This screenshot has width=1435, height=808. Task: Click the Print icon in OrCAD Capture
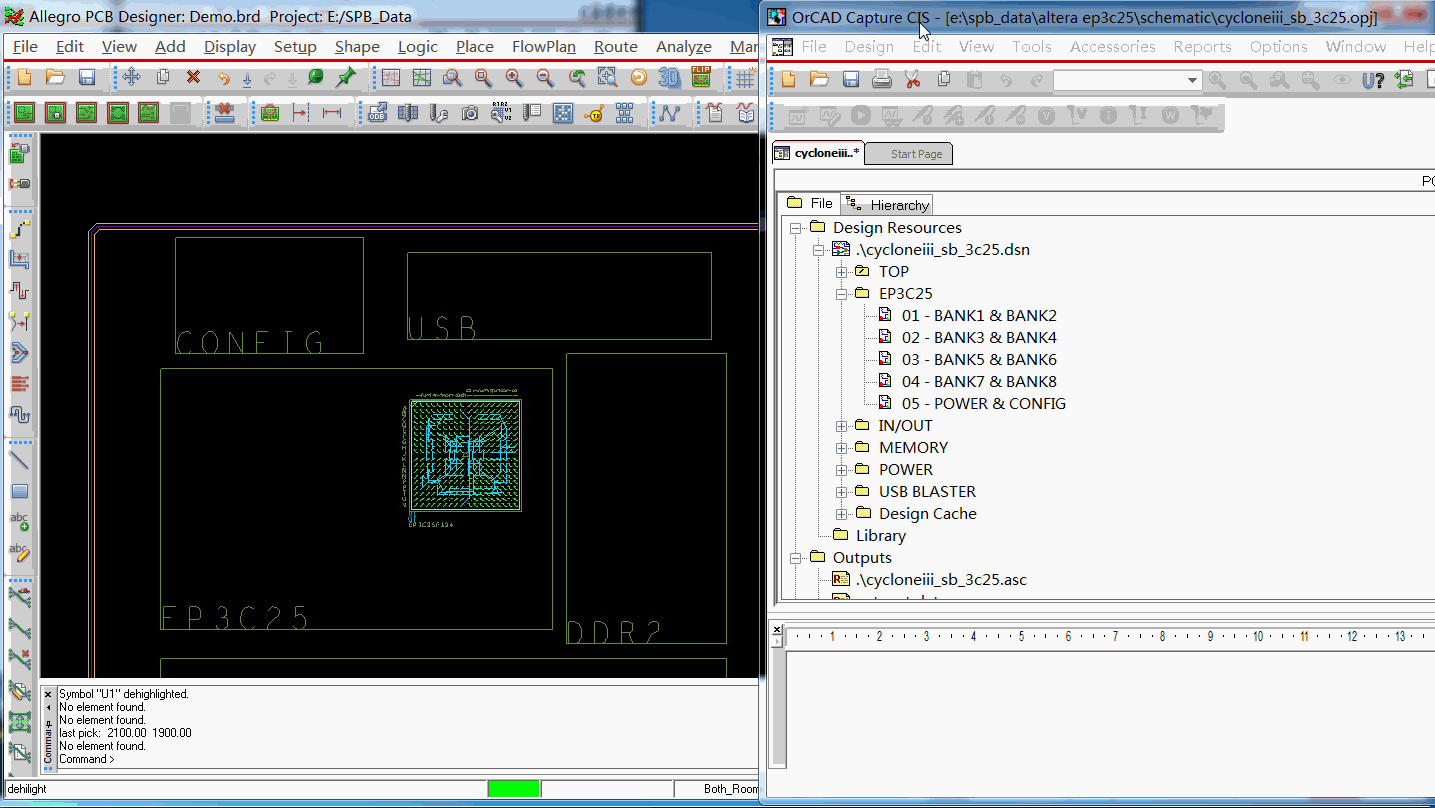pyautogui.click(x=881, y=80)
